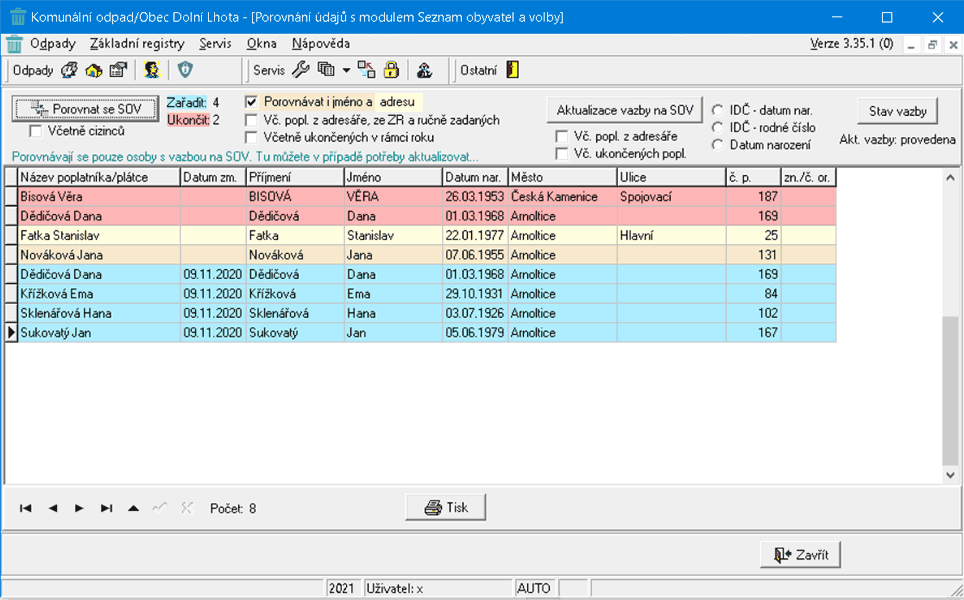Expand the dropdown arrow next to windows icon
Screen dimensions: 964x600
(346, 70)
